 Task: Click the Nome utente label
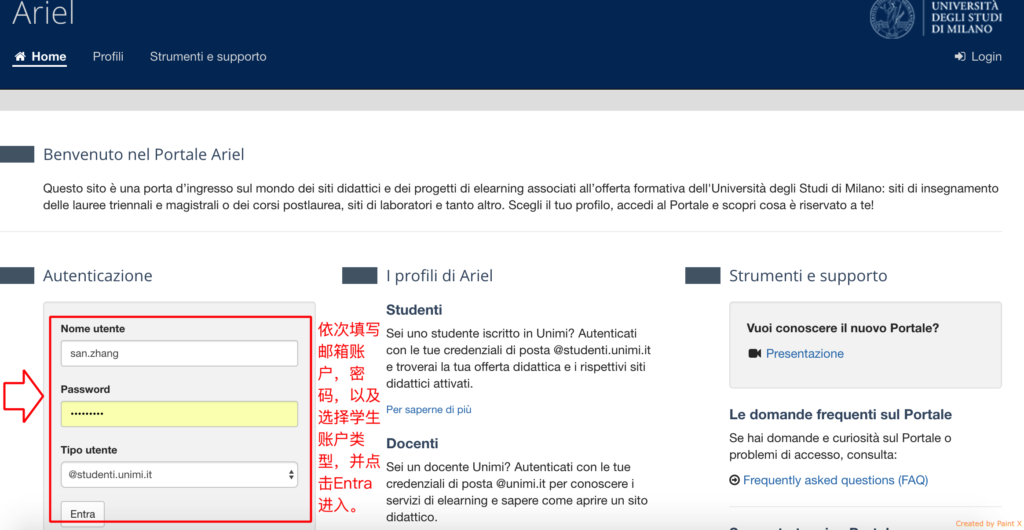(93, 329)
